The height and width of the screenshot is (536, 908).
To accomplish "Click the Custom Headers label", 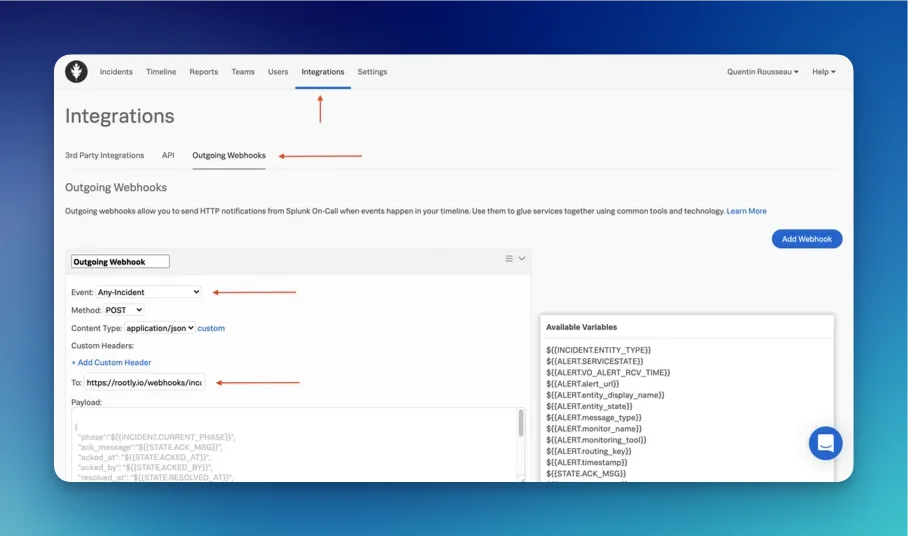I will pyautogui.click(x=102, y=346).
